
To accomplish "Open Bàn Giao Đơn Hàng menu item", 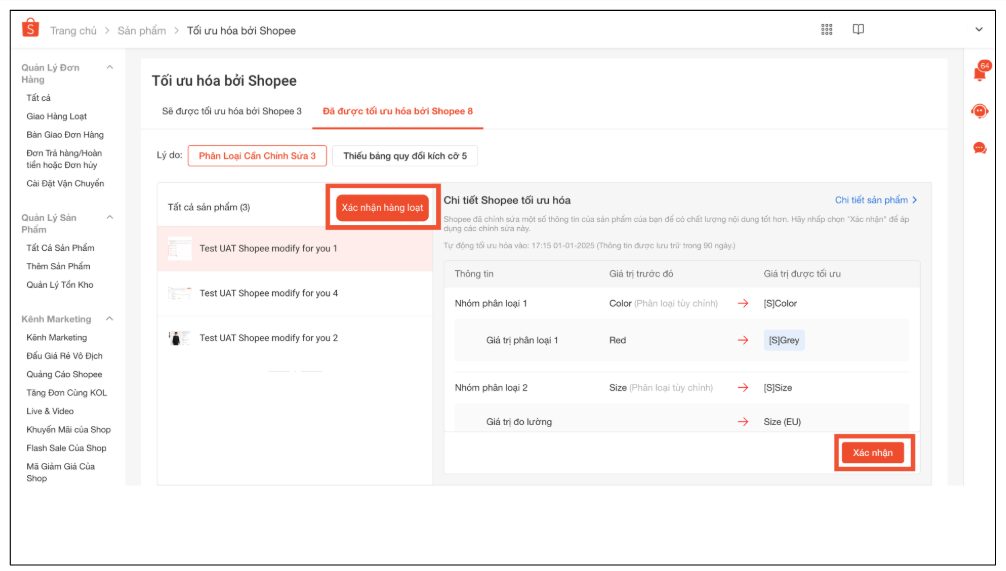I will pyautogui.click(x=65, y=135).
